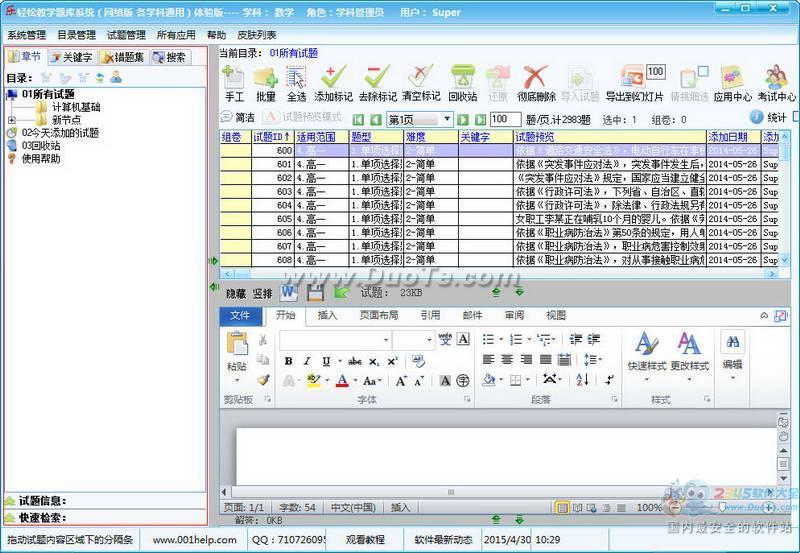Click the questions-per-page input field showing 100
Viewport: 800px width, 553px height.
tap(505, 119)
